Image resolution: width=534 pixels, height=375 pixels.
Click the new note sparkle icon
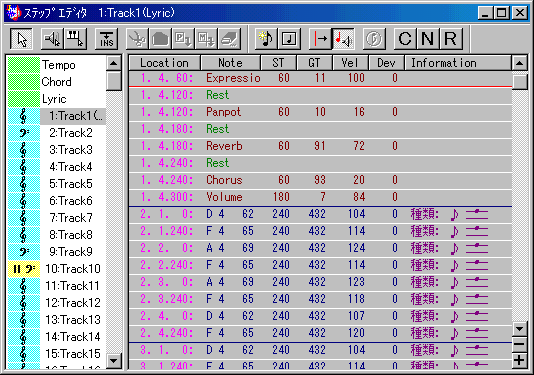pos(266,39)
